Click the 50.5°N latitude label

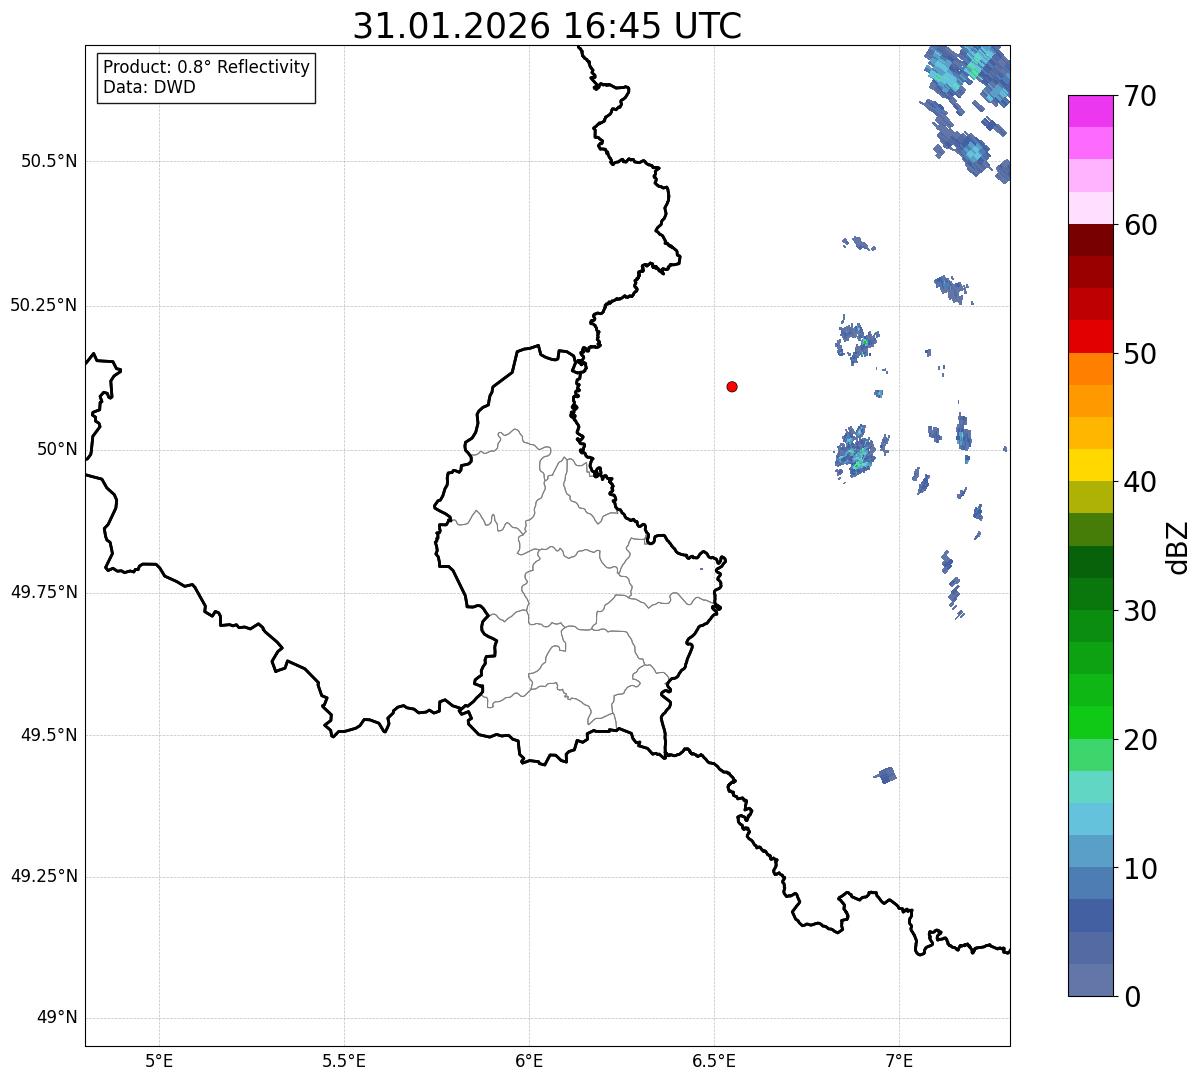click(49, 161)
